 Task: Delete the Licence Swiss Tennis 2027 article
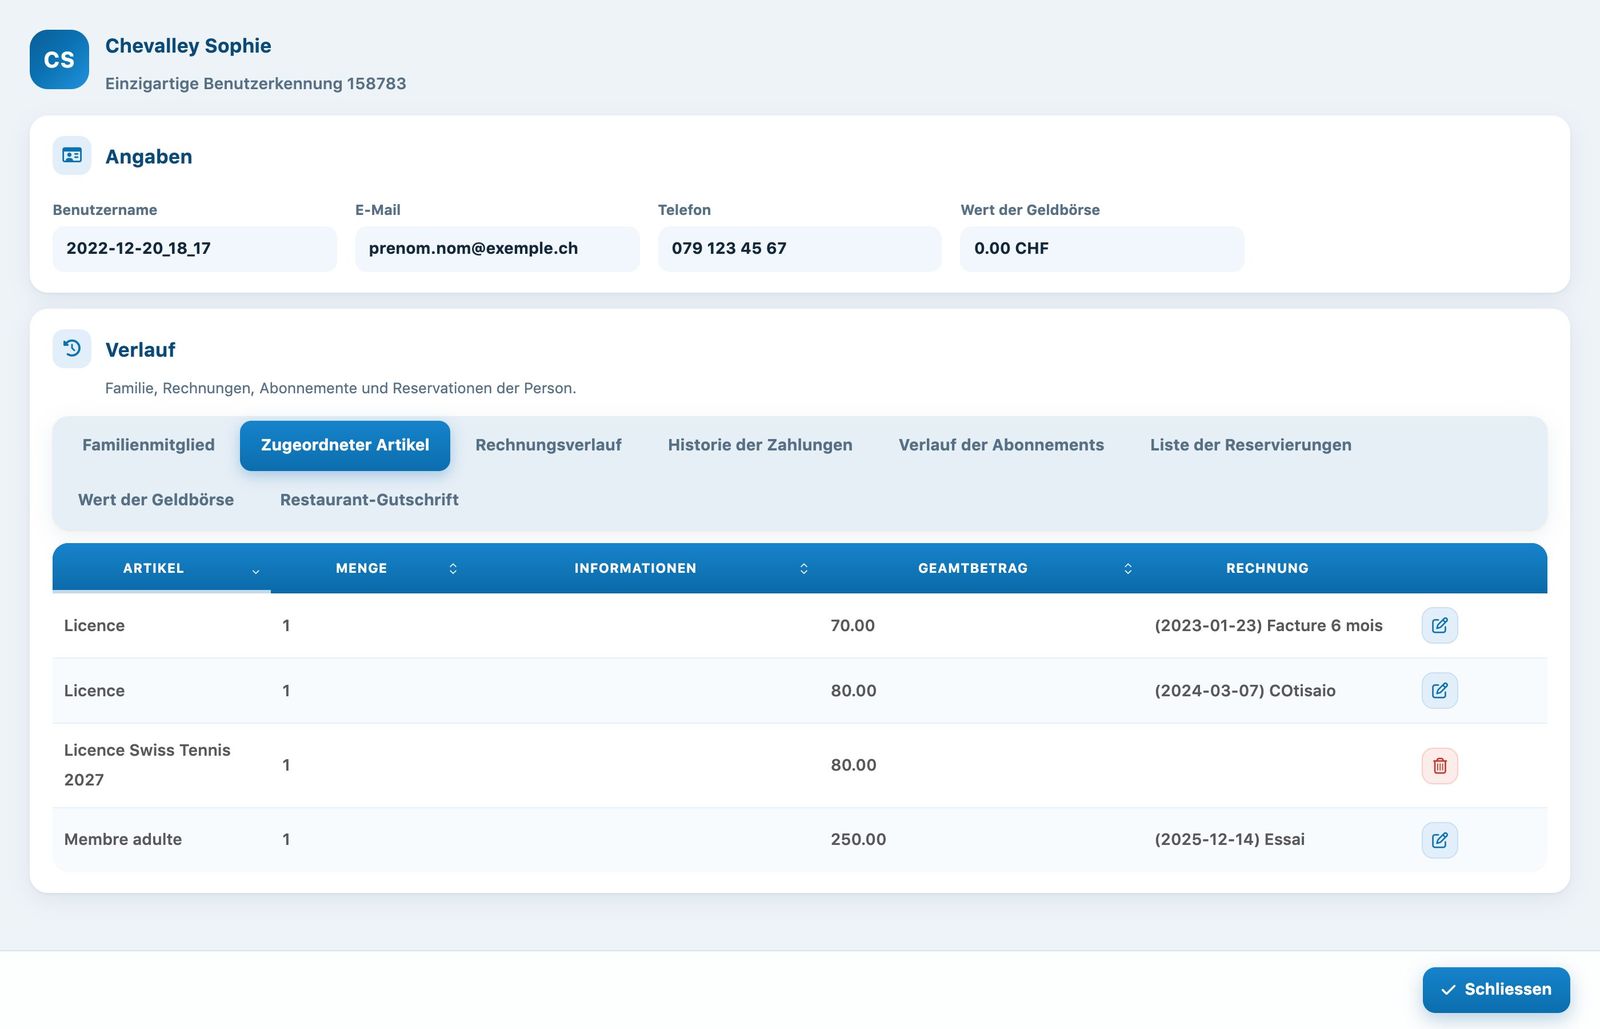click(1439, 765)
